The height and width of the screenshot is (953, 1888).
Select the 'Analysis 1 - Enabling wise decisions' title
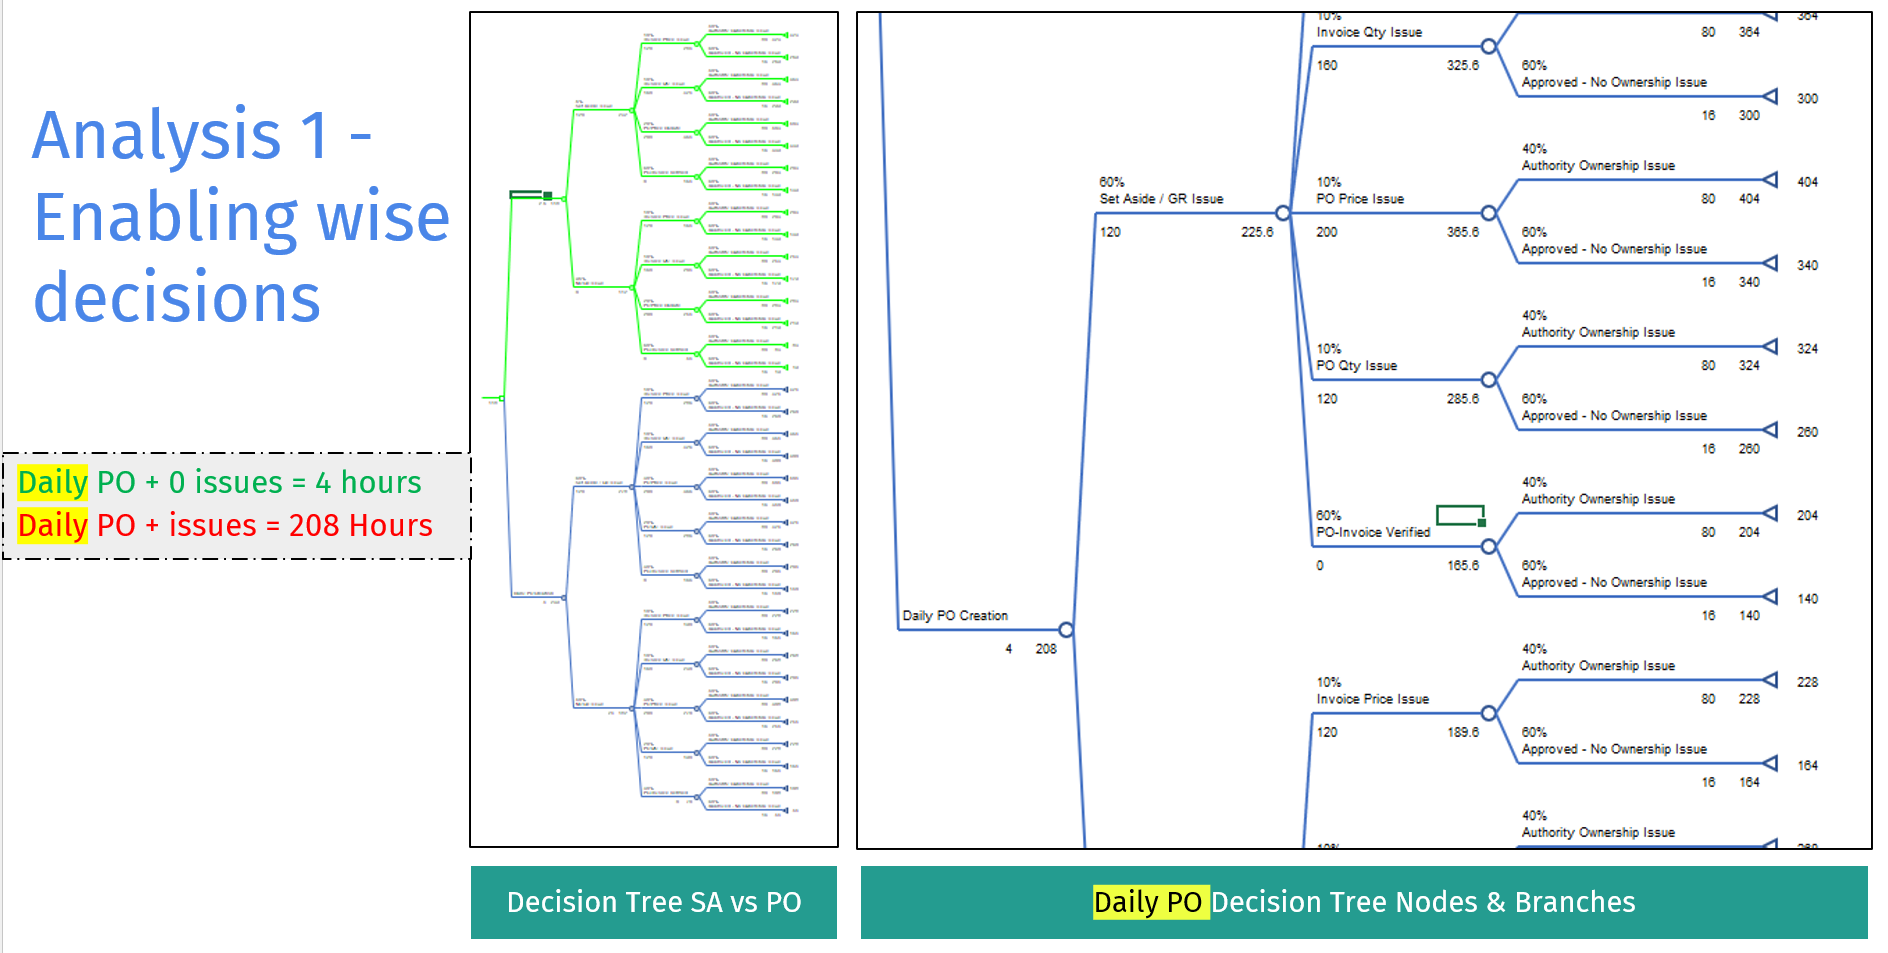pyautogui.click(x=242, y=216)
